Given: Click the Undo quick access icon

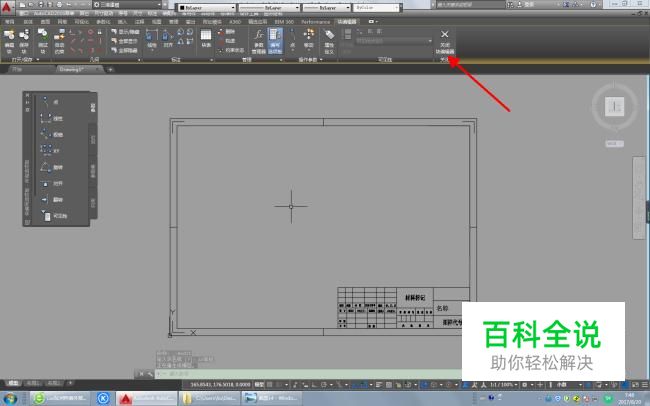Looking at the screenshot, I should pos(68,5).
